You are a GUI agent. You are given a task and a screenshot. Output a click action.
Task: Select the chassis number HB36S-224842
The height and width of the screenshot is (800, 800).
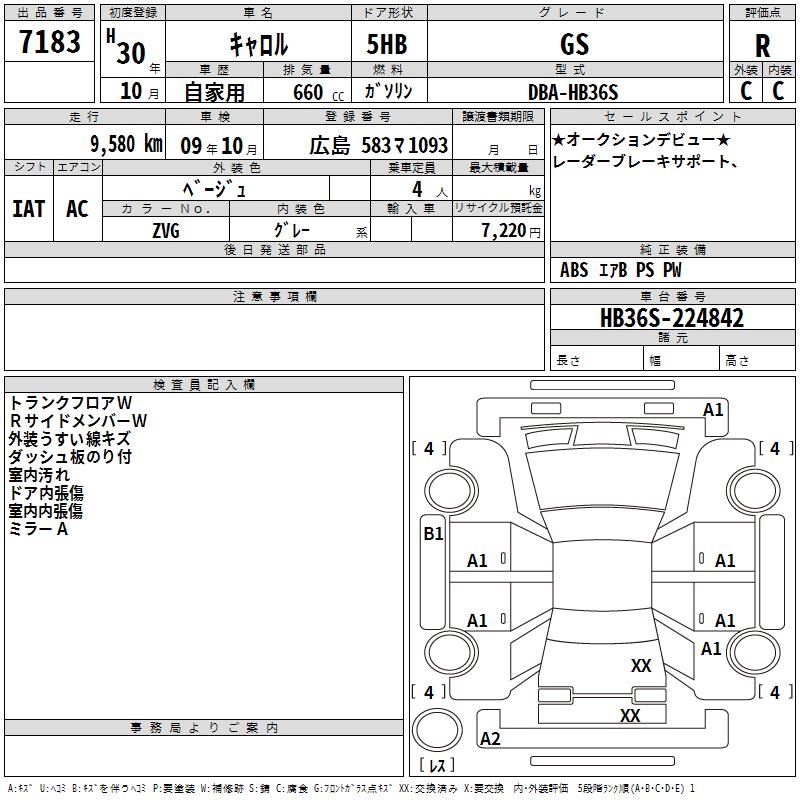pos(672,318)
